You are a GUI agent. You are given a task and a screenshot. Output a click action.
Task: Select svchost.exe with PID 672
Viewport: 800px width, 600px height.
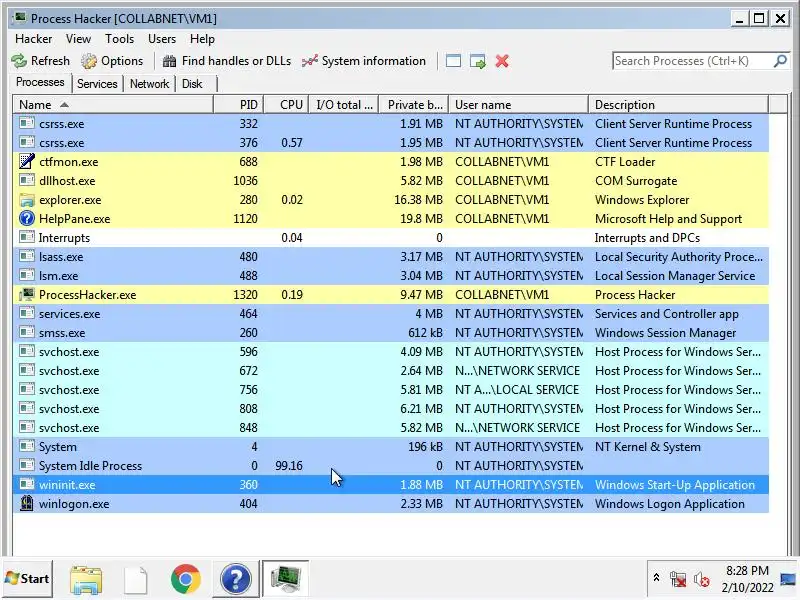(390, 370)
